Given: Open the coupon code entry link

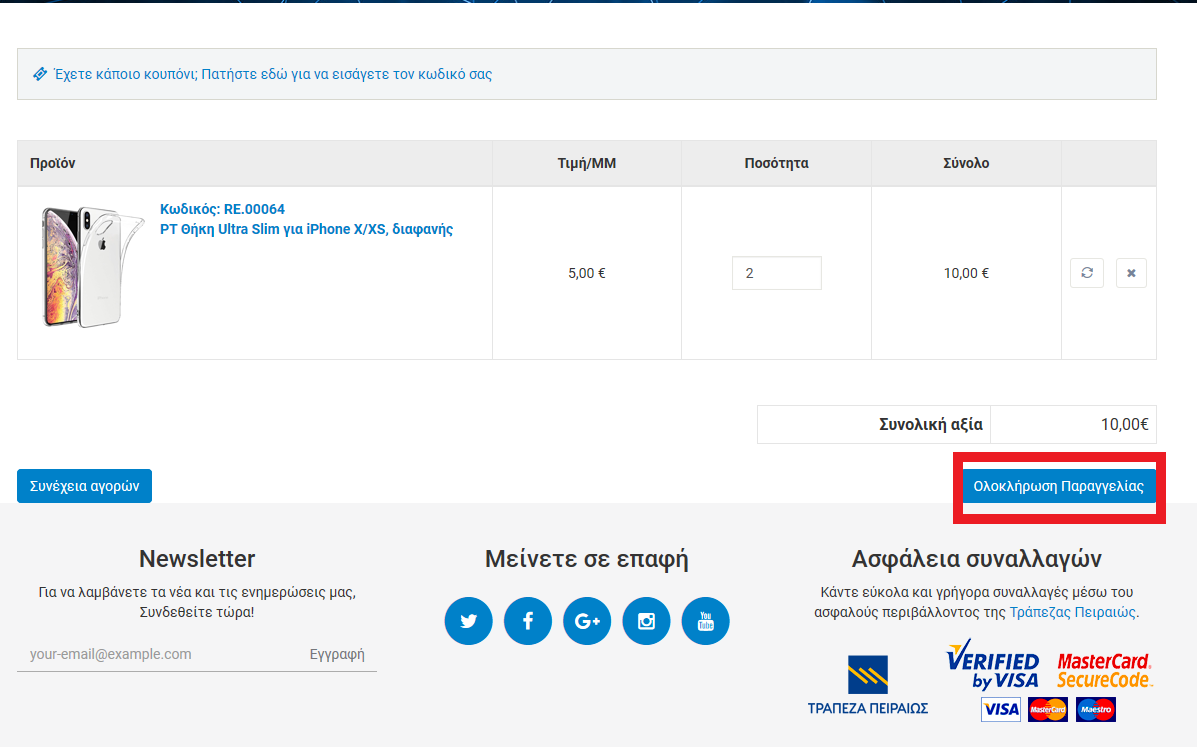Looking at the screenshot, I should coord(273,74).
